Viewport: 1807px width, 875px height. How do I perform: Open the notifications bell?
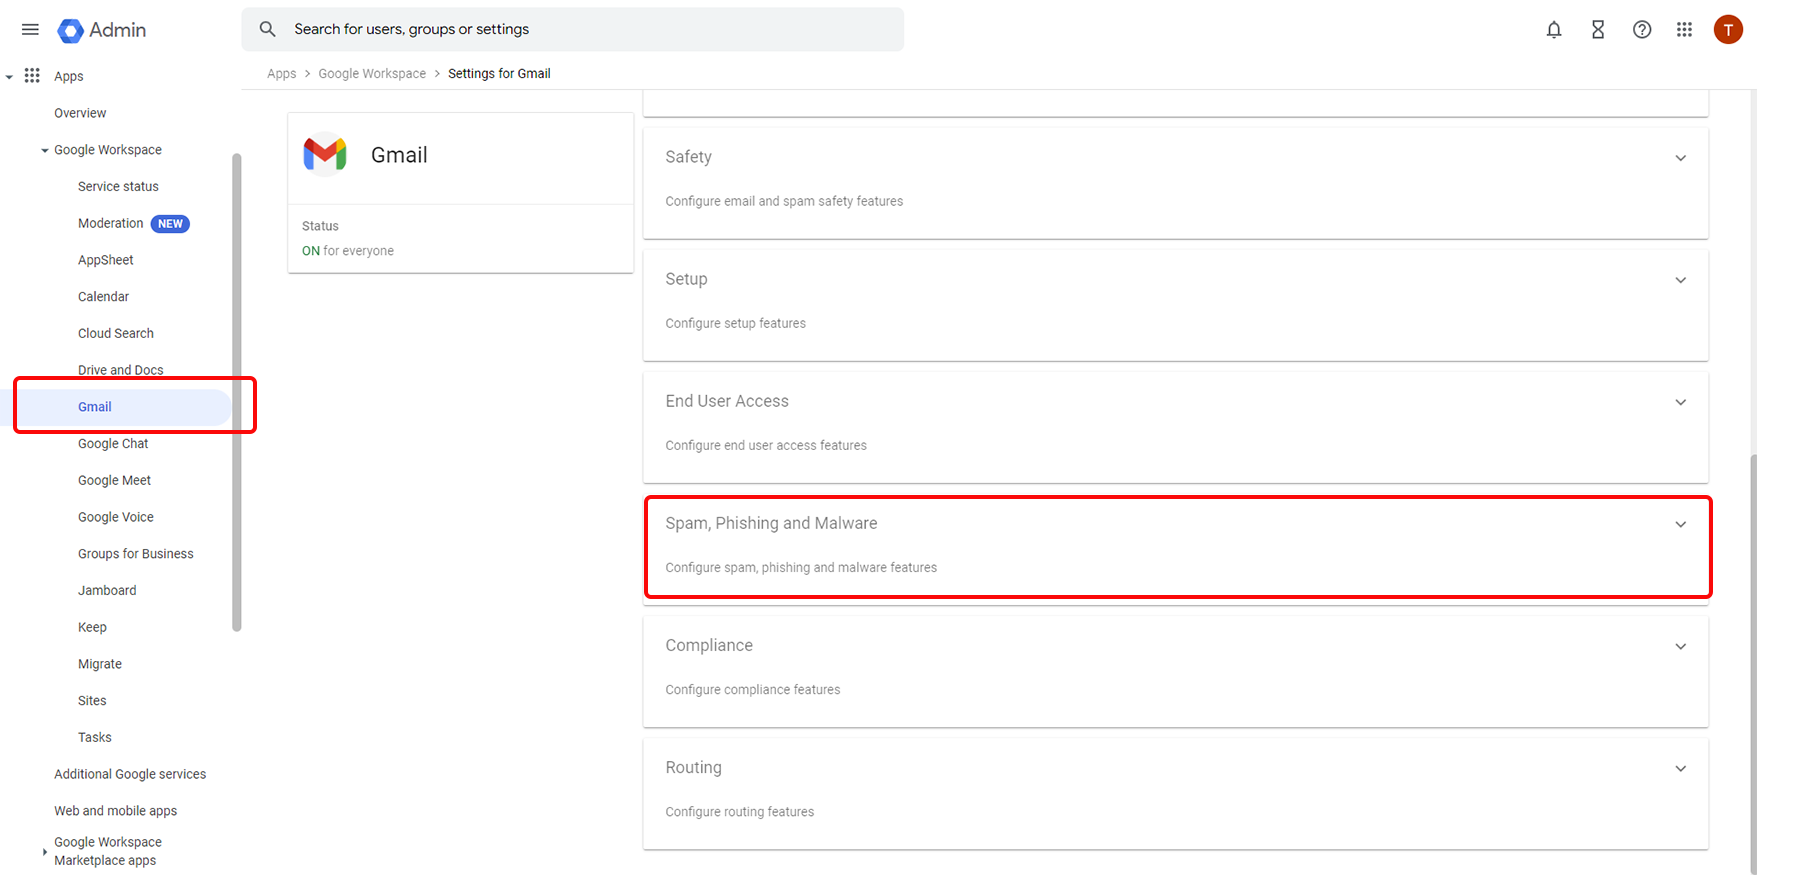(x=1553, y=30)
